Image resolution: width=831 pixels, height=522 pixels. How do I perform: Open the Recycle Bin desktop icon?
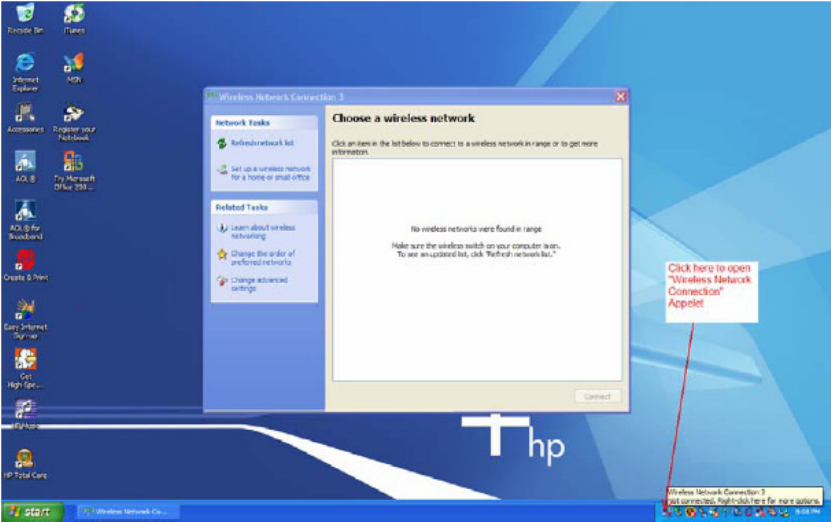coord(25,17)
